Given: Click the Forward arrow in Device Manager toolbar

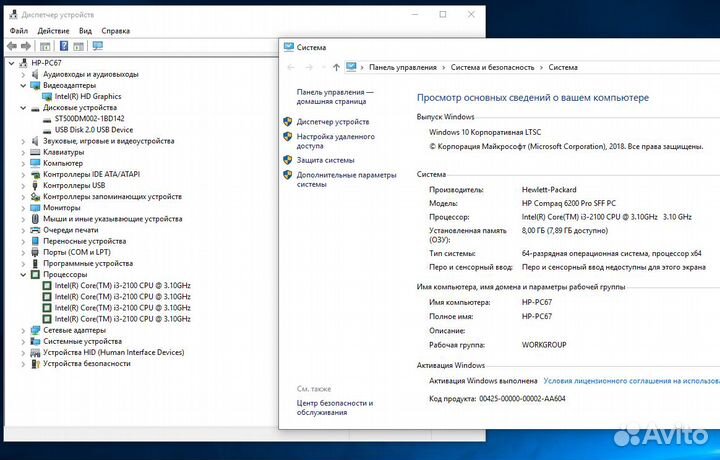Looking at the screenshot, I should (26, 46).
